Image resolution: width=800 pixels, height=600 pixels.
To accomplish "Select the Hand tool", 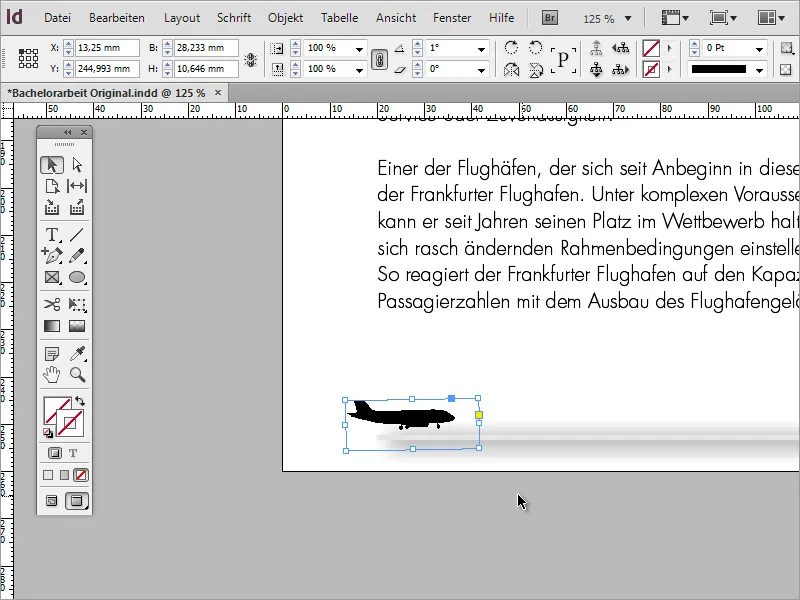I will coord(52,375).
